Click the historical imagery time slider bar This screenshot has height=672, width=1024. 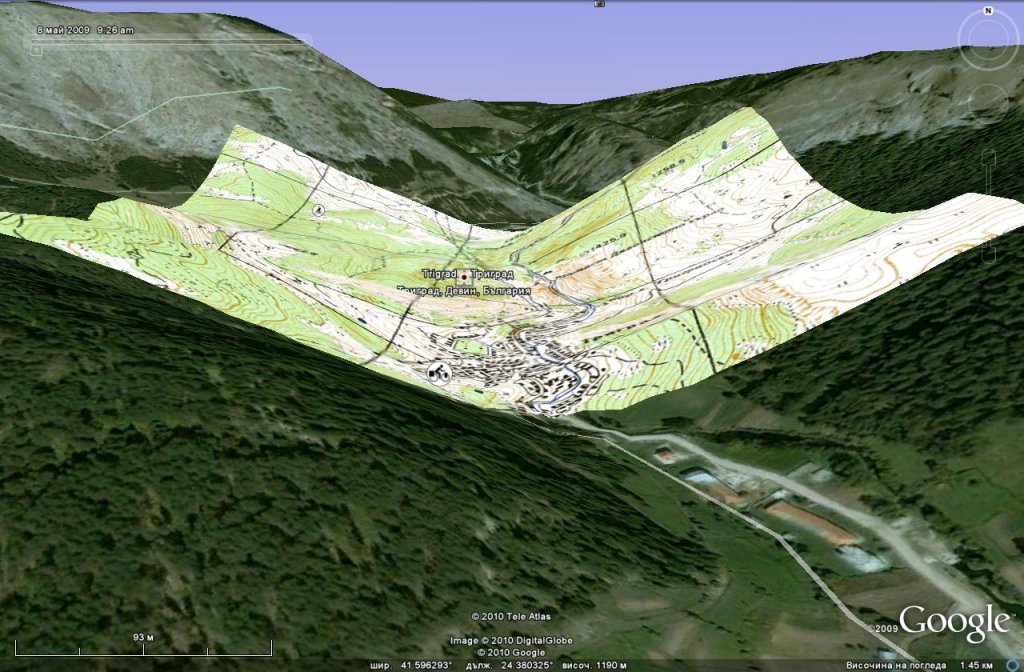pos(168,42)
